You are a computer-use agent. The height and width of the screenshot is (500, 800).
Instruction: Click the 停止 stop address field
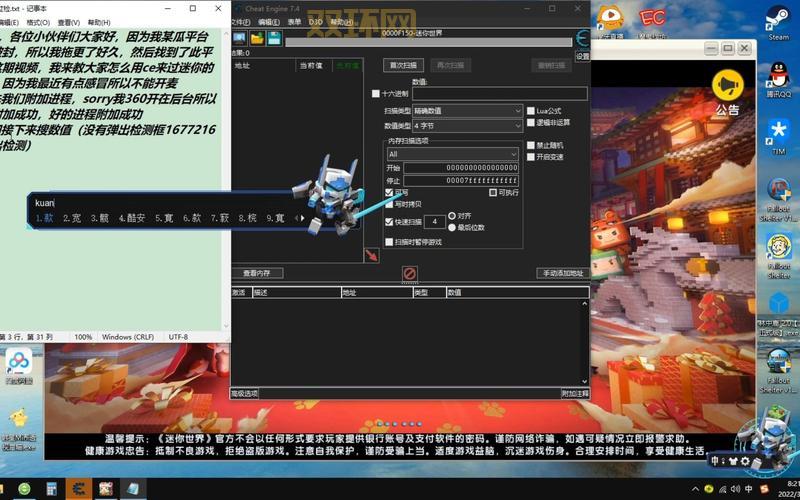point(461,181)
